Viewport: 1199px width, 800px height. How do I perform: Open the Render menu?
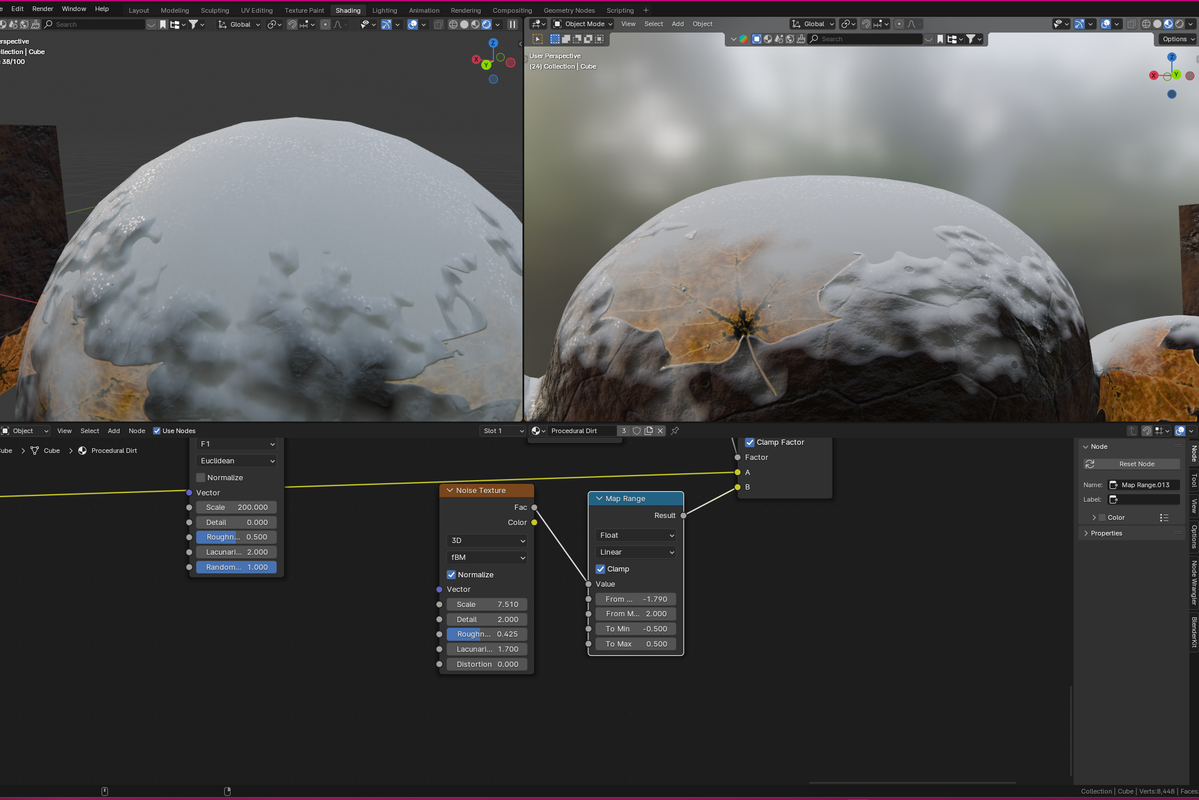click(42, 9)
